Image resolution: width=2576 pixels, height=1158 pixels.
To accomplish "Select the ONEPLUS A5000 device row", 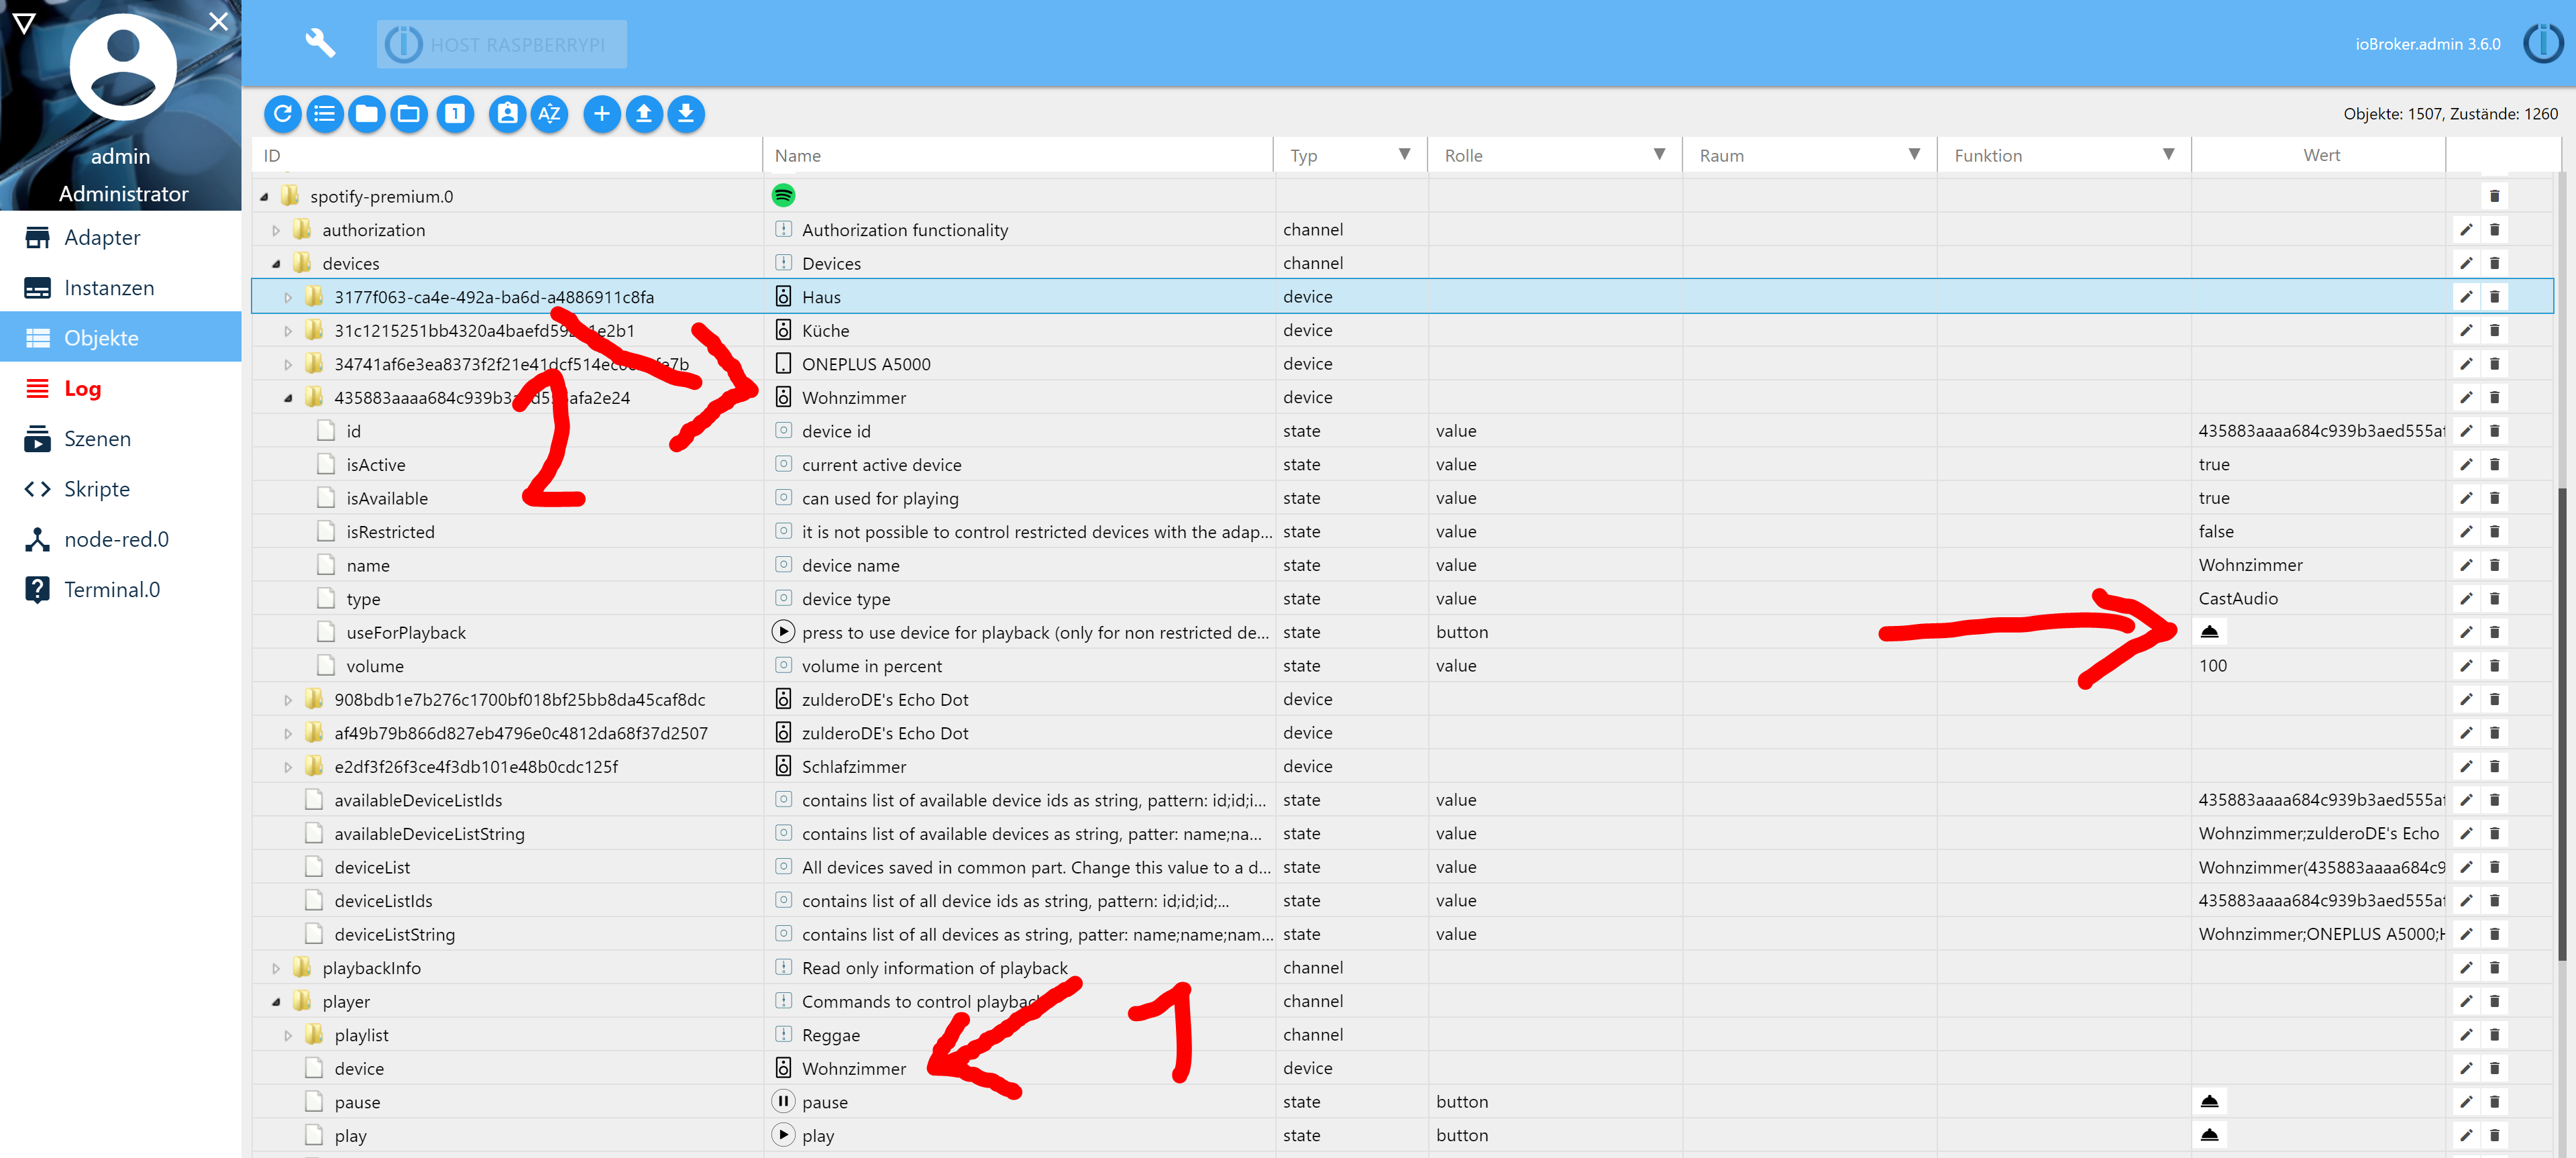I will 865,364.
